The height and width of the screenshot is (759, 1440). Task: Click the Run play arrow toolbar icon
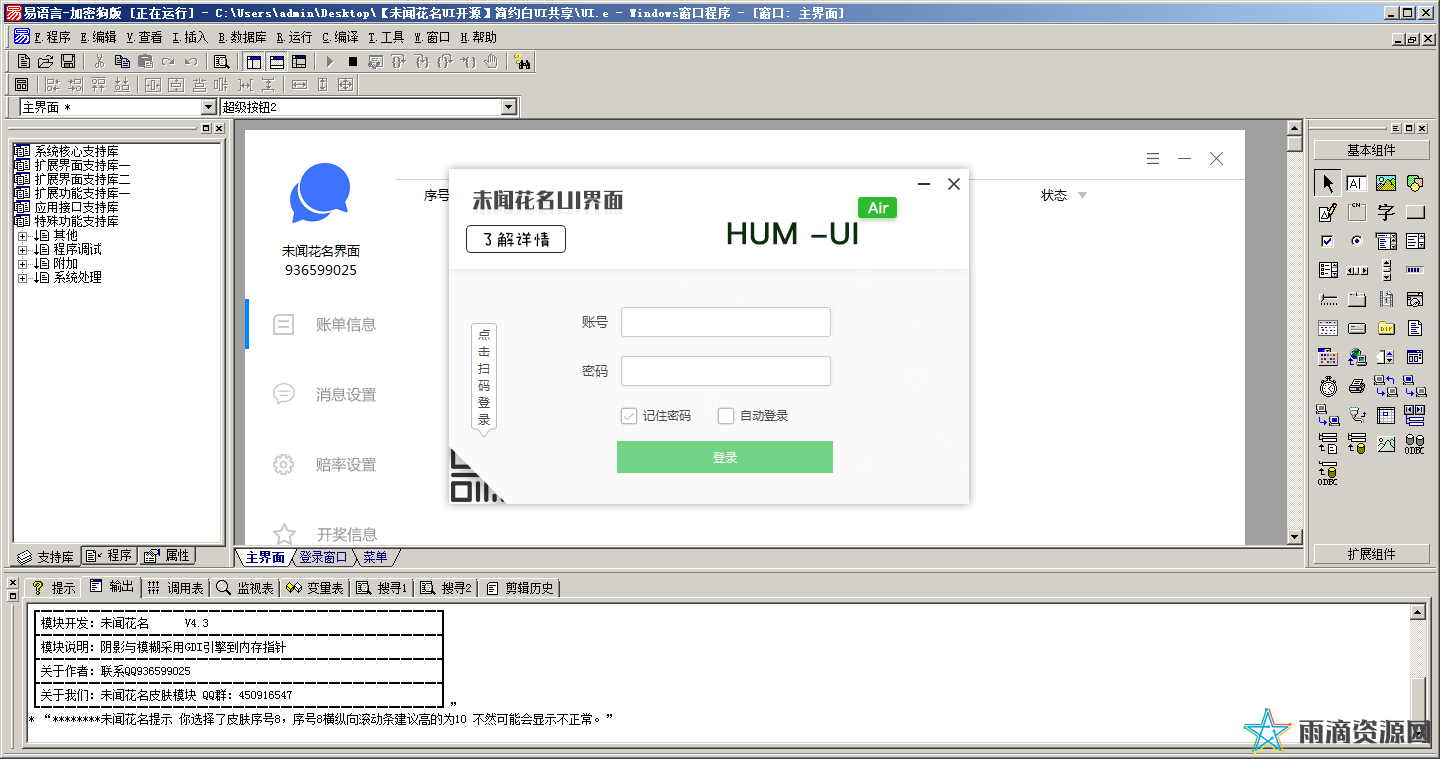point(330,61)
